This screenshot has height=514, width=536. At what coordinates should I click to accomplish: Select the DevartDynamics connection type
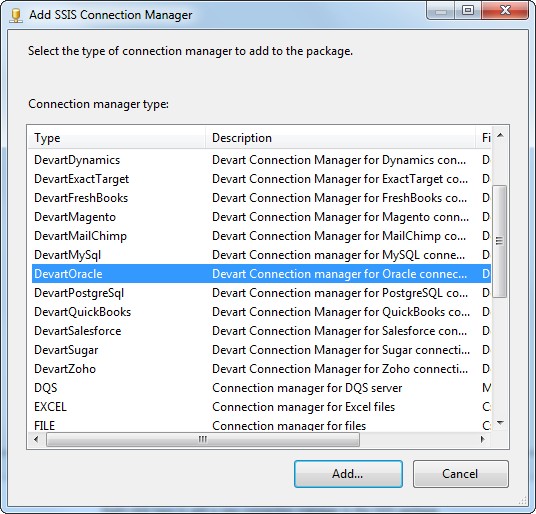[262, 160]
